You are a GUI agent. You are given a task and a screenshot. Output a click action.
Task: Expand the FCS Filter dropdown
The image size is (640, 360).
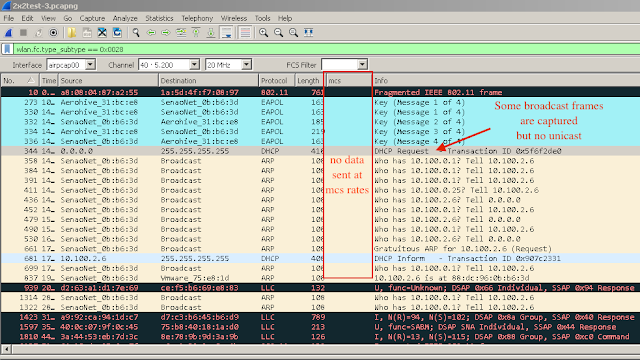click(362, 64)
